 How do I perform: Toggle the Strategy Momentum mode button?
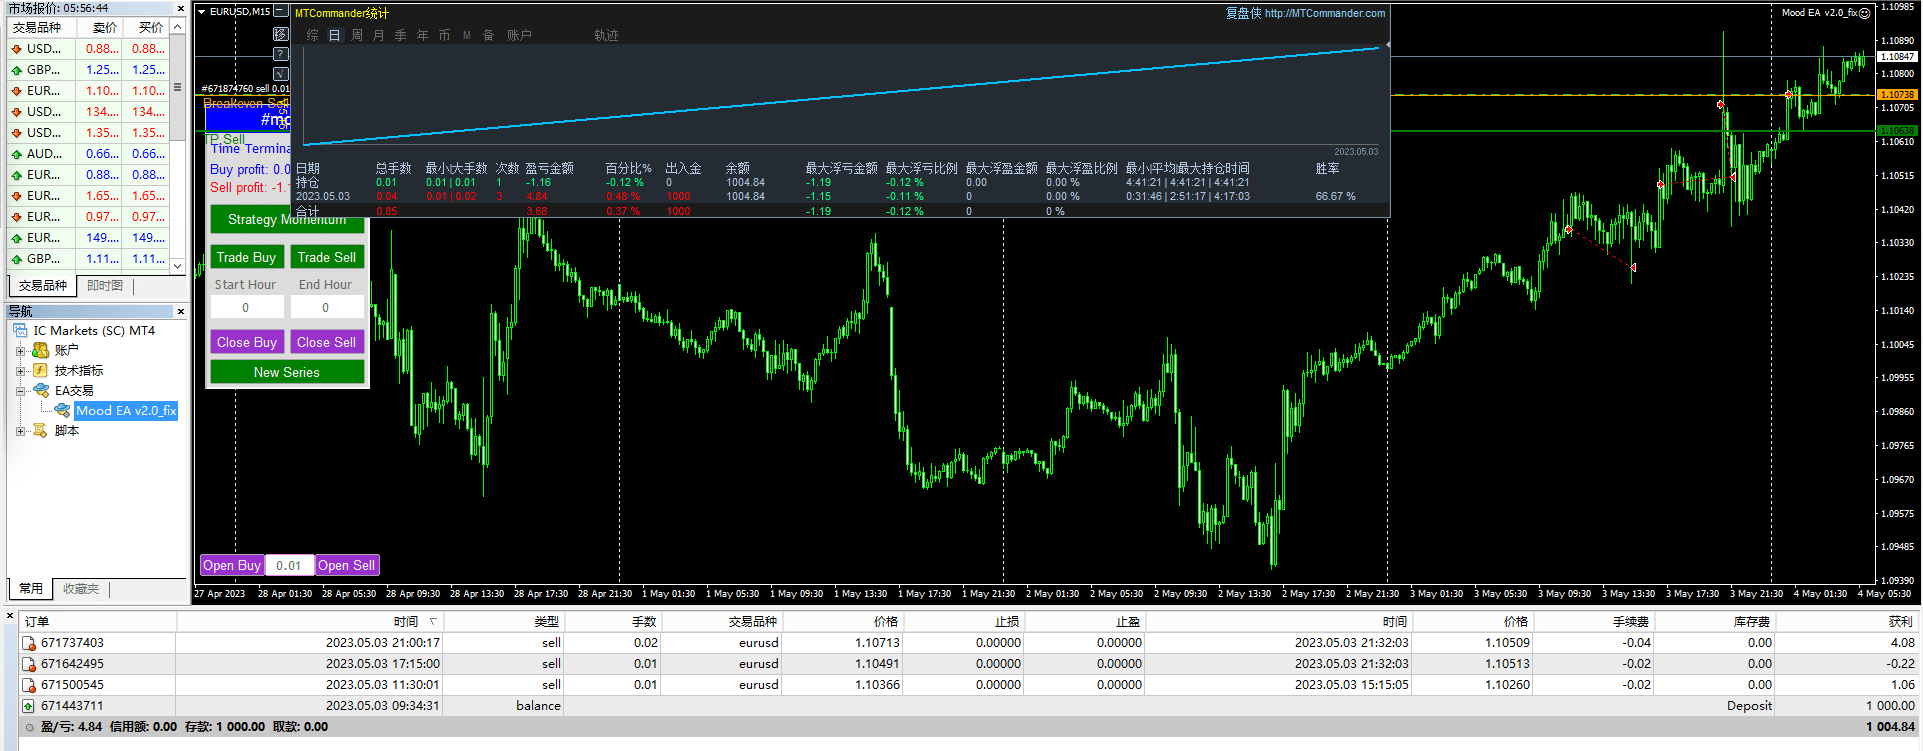pyautogui.click(x=287, y=220)
